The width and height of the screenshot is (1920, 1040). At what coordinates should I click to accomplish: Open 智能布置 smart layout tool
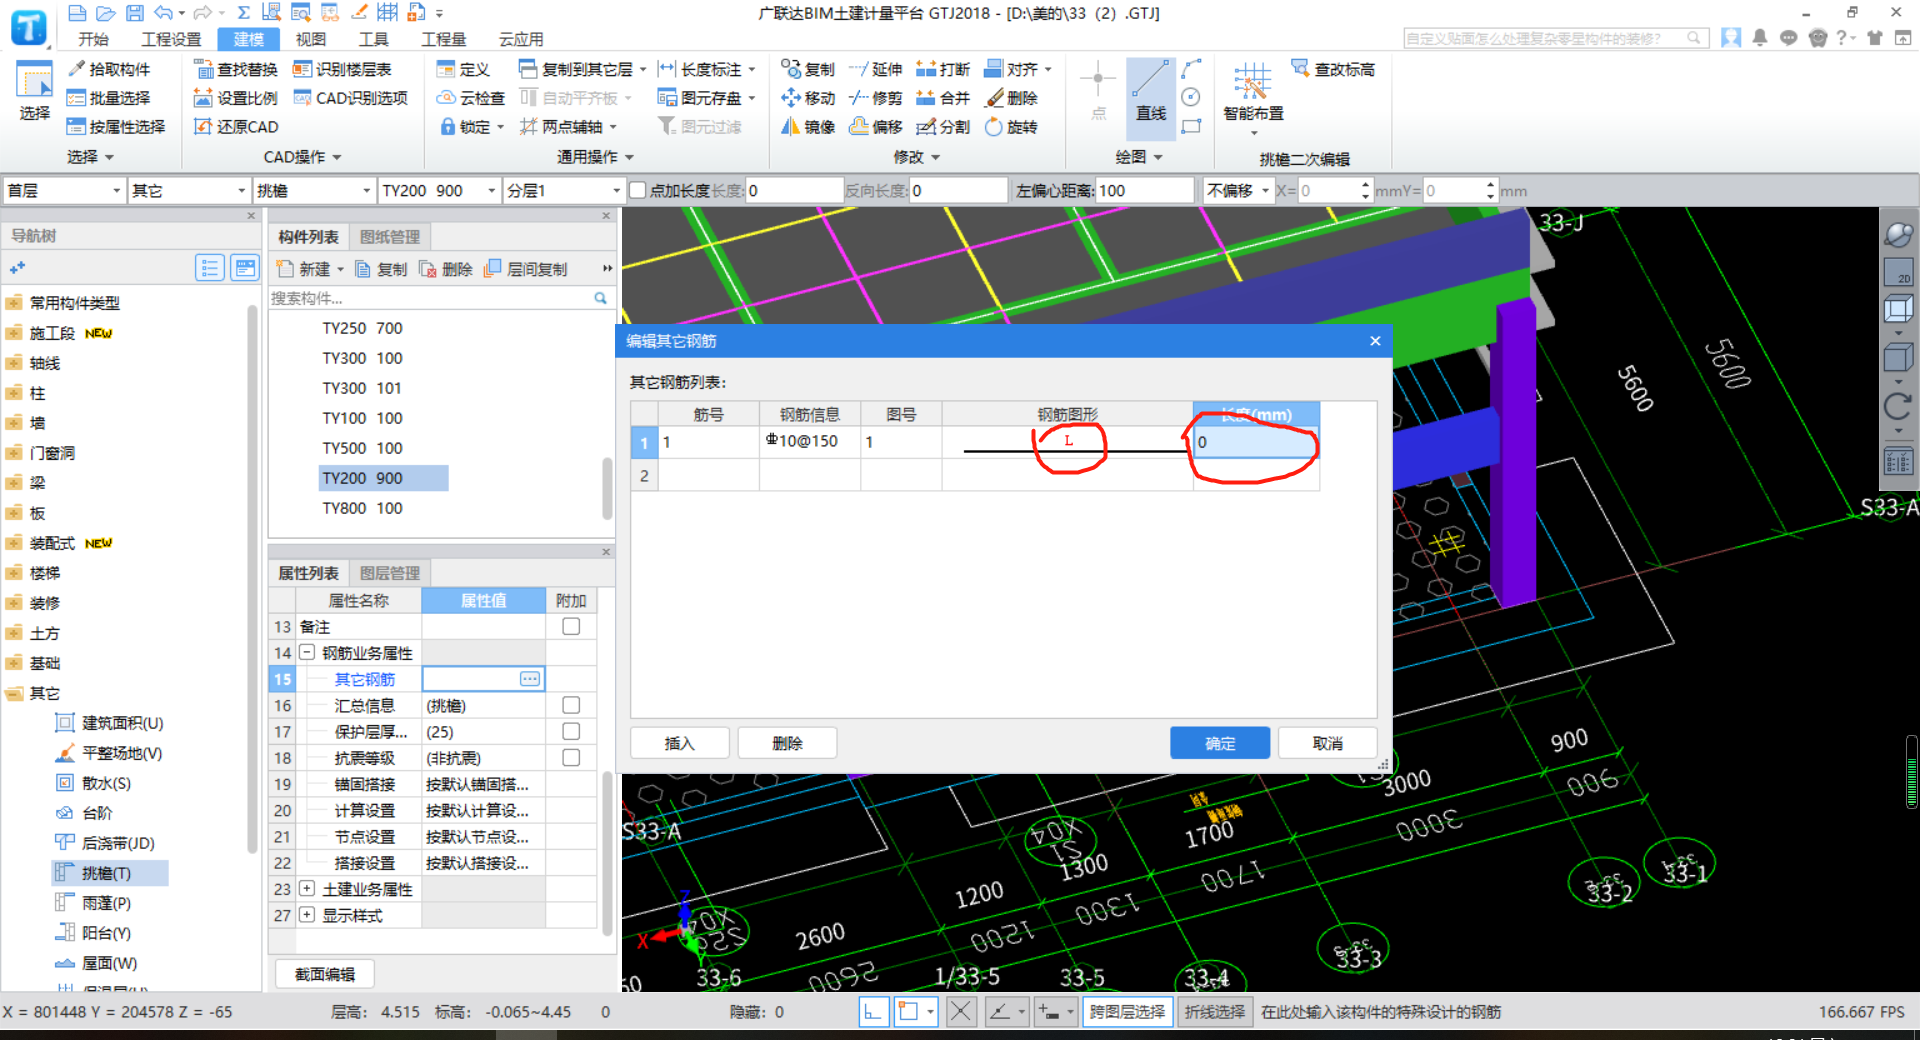(x=1253, y=100)
